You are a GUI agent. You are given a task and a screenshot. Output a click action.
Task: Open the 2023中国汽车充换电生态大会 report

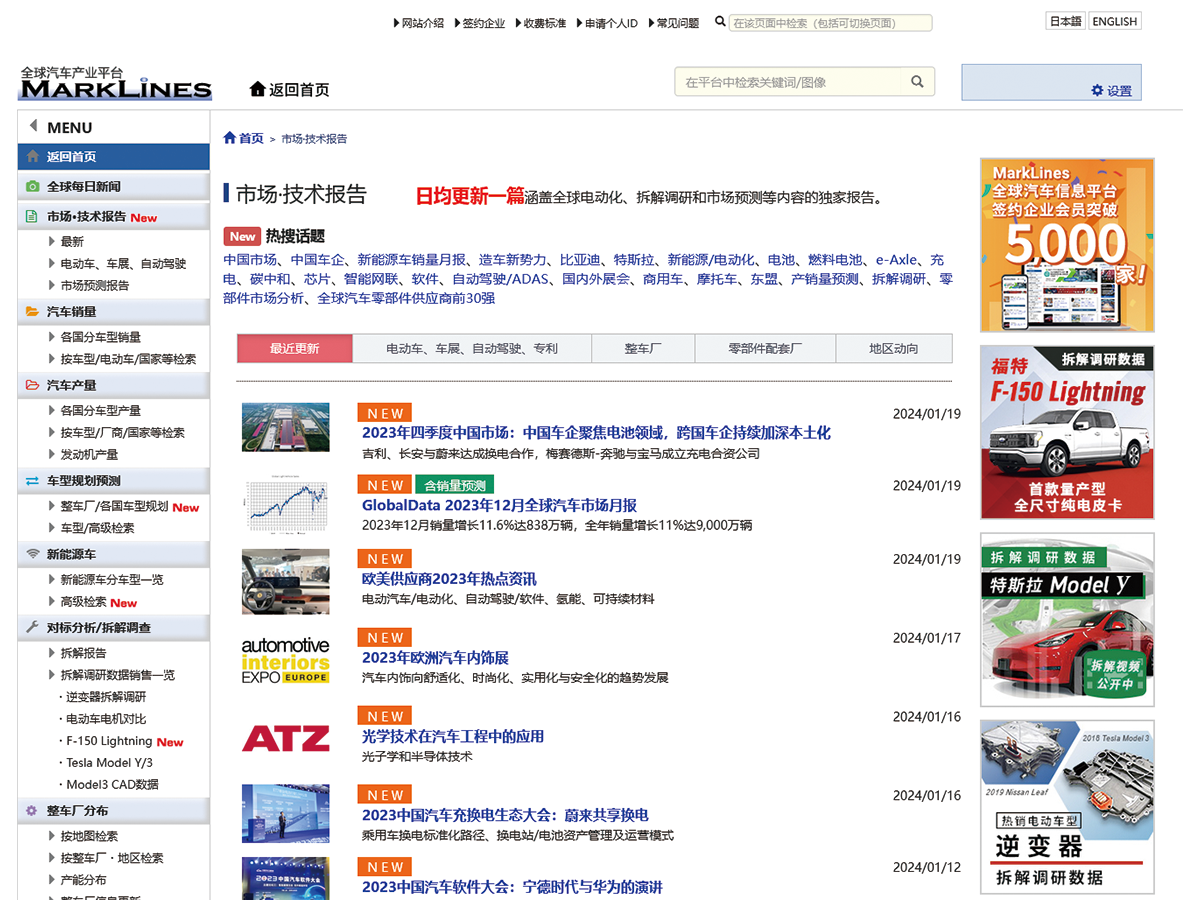point(505,815)
